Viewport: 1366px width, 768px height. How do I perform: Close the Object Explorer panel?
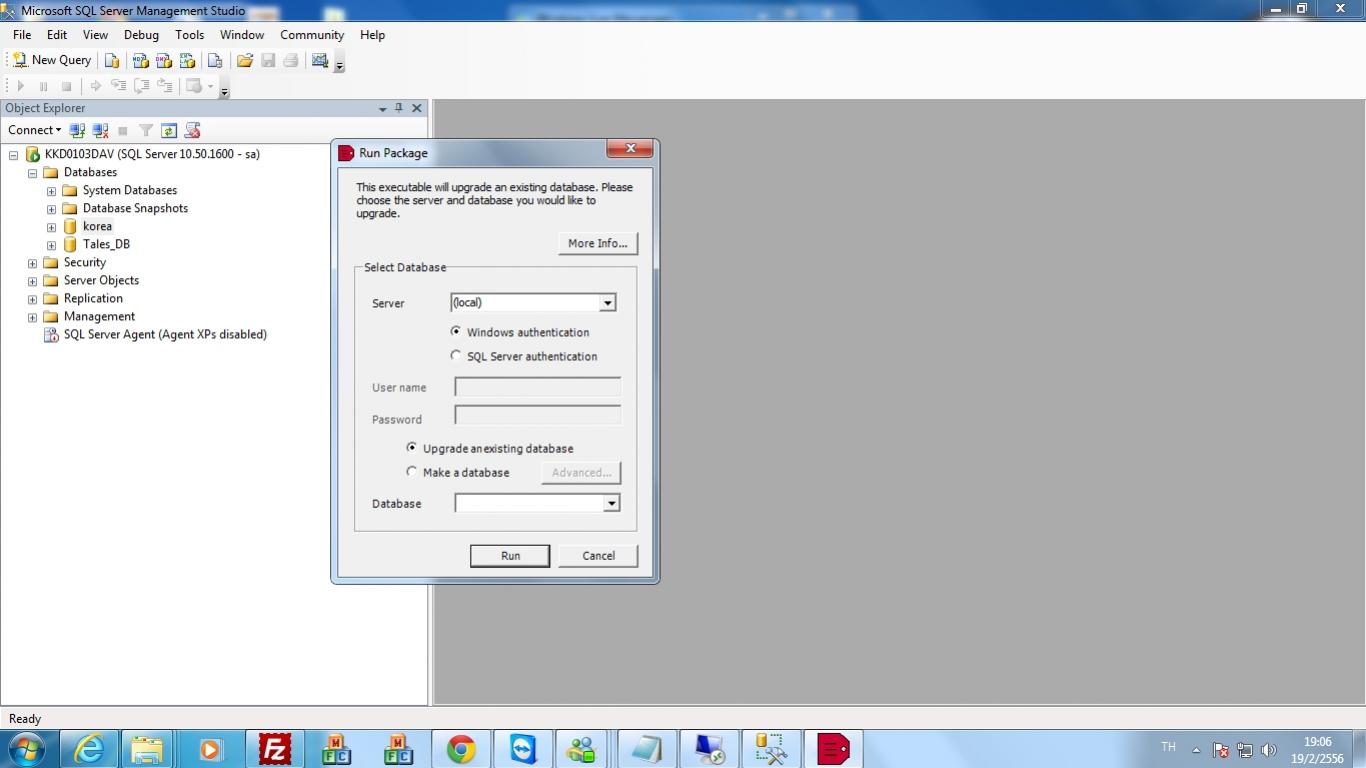417,108
